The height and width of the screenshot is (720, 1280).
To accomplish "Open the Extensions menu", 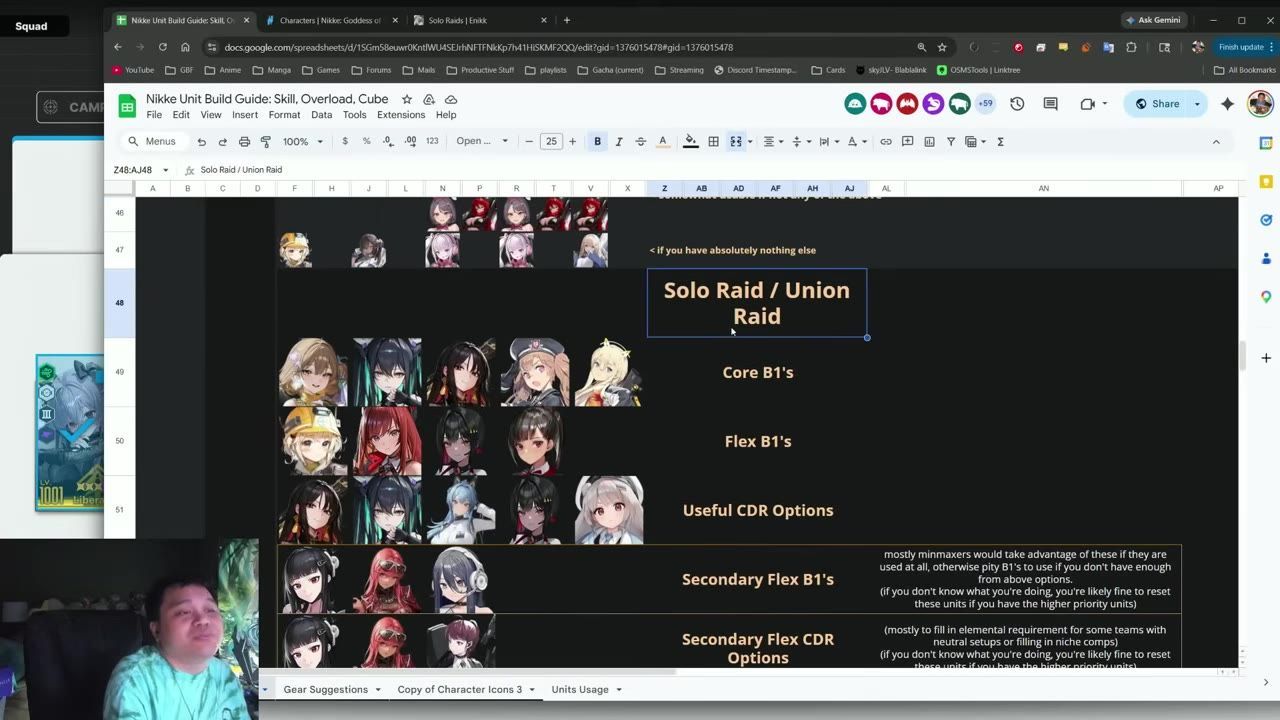I will [x=401, y=115].
